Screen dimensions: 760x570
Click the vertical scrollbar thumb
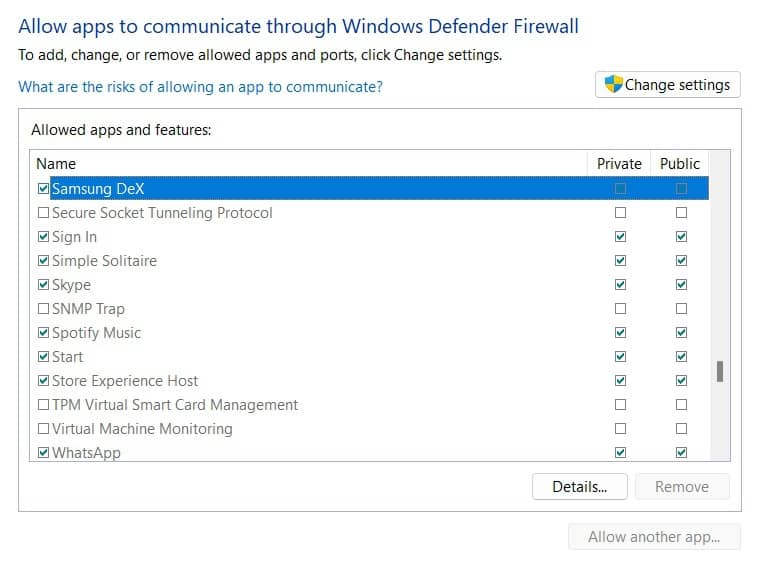[x=719, y=371]
